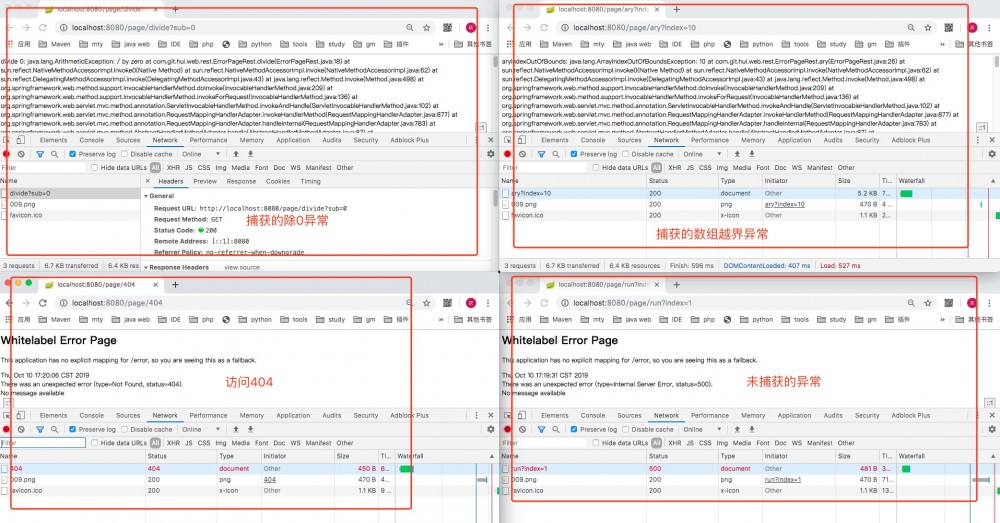
Task: Open the Online throttling dropdown in 404 window
Action: (201, 429)
